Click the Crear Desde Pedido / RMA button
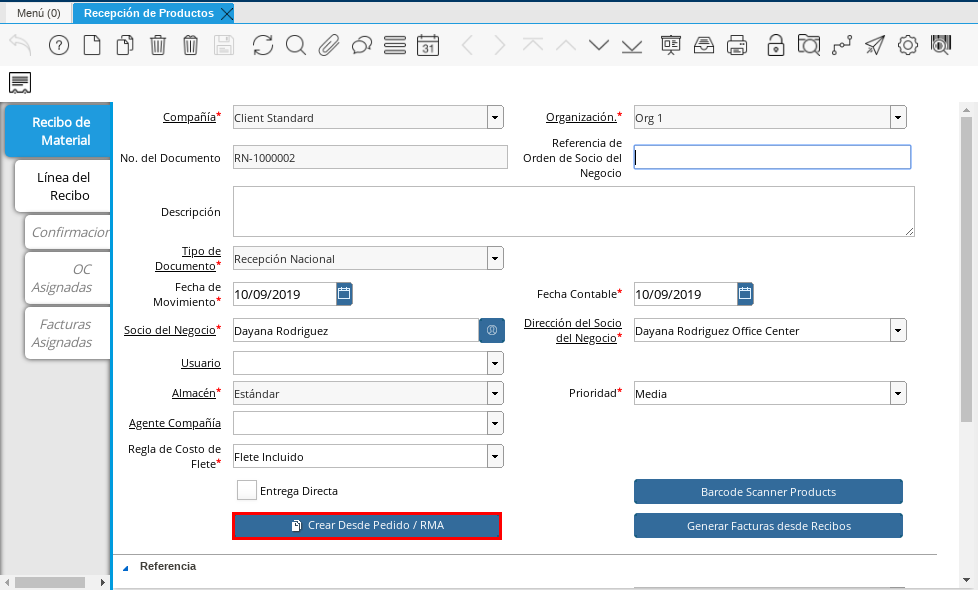This screenshot has width=978, height=591. coord(366,526)
